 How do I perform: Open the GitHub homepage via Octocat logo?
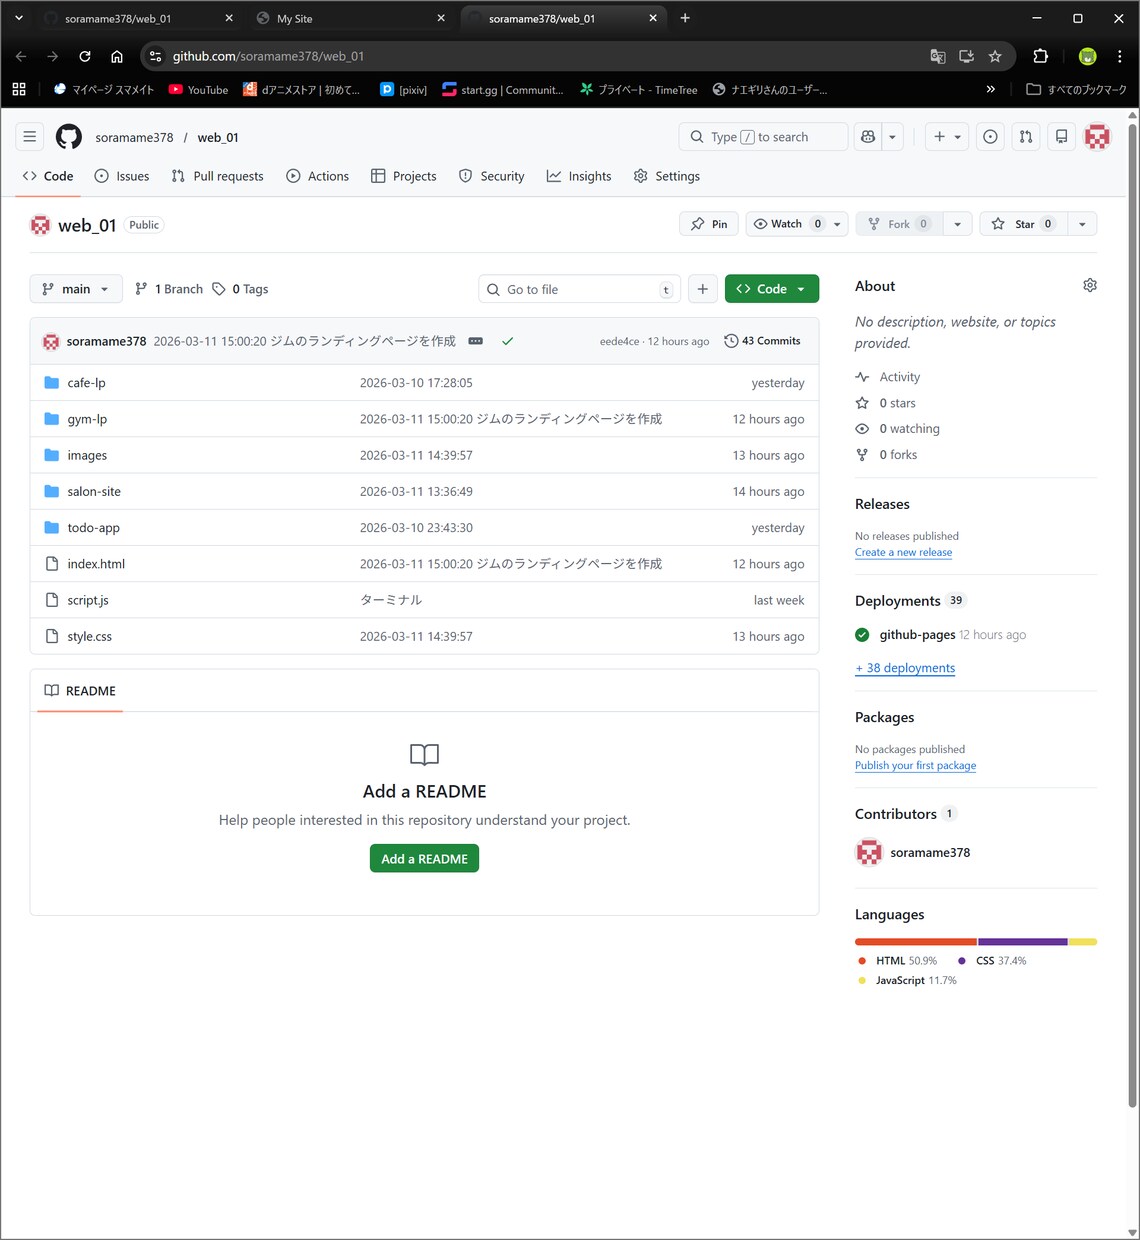68,137
